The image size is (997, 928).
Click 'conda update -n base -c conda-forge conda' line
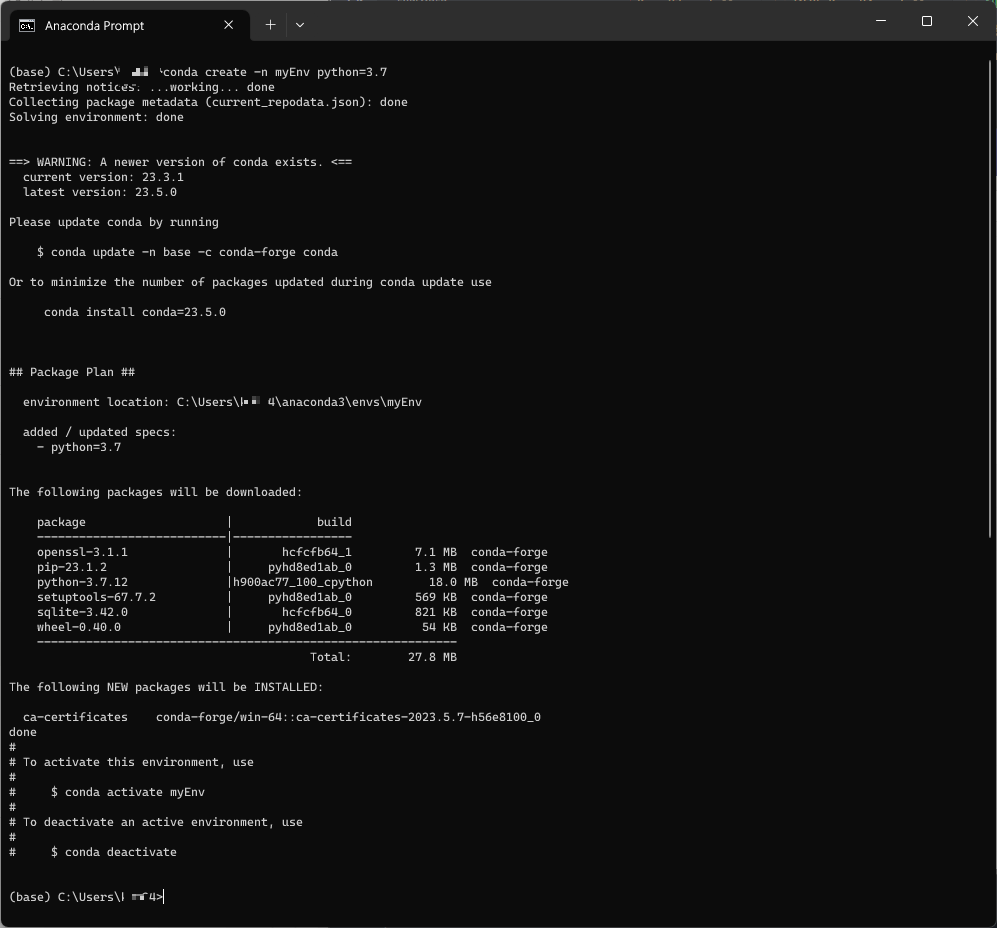click(188, 253)
